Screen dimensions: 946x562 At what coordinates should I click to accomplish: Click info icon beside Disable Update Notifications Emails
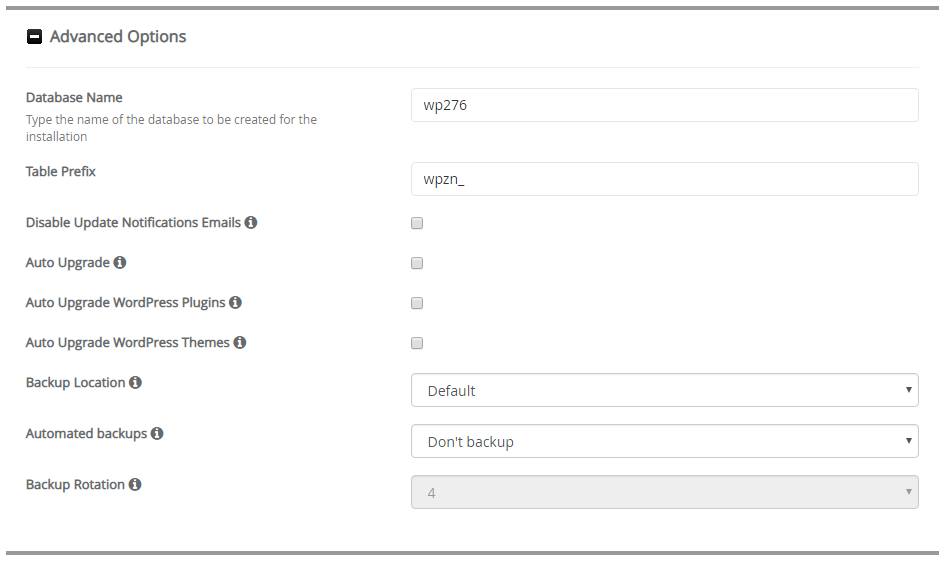point(251,222)
